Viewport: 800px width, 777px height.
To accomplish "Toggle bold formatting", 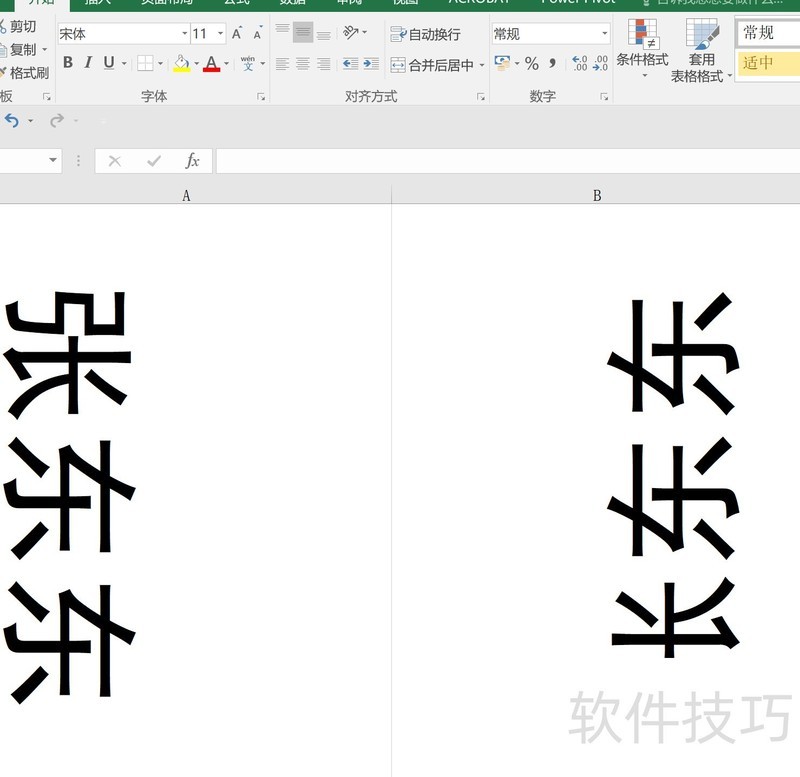I will pos(68,63).
